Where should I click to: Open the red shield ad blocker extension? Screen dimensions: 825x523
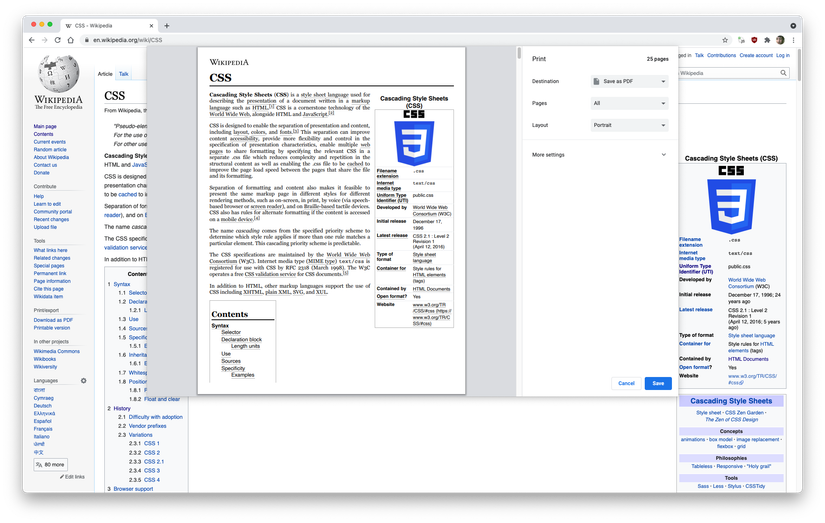[754, 40]
